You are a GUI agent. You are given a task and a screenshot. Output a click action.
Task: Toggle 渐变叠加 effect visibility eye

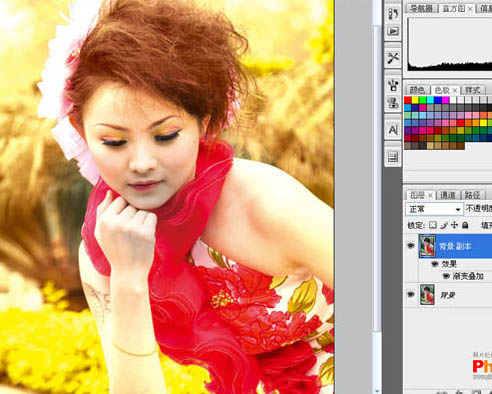pos(446,276)
